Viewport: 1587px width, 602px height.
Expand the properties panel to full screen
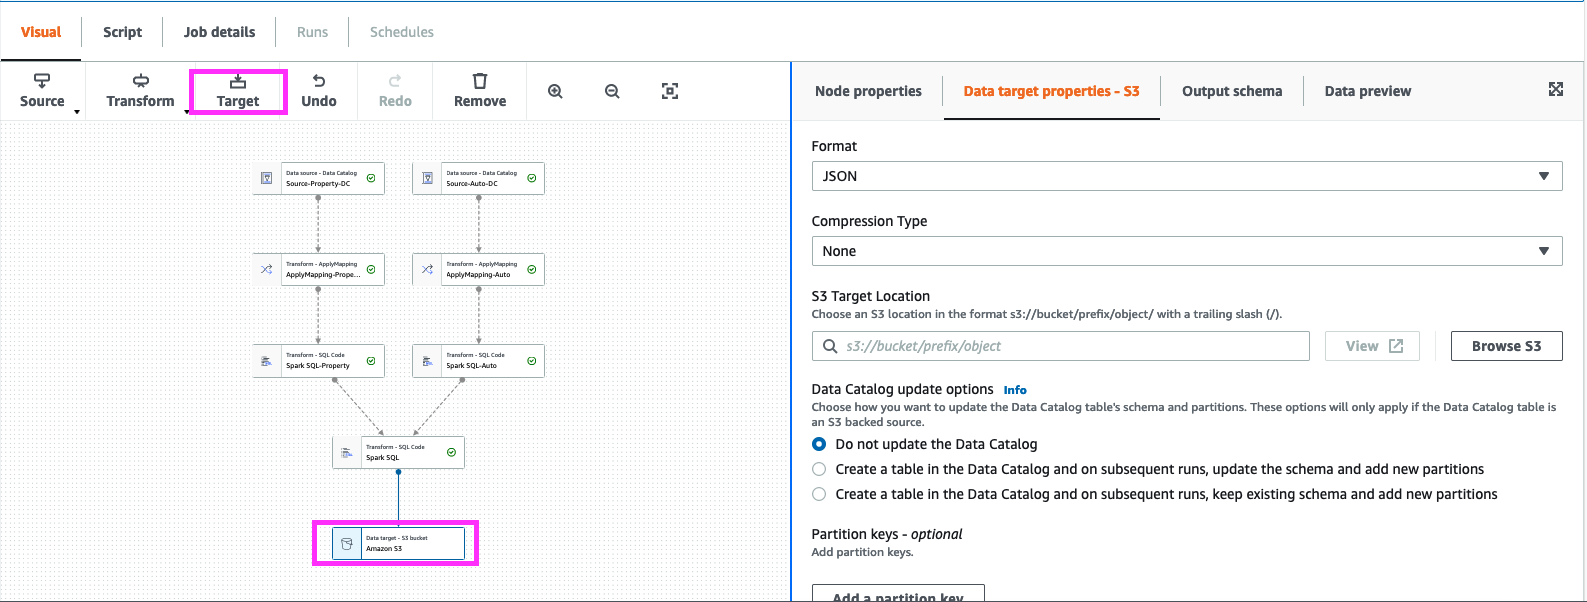(x=1555, y=90)
